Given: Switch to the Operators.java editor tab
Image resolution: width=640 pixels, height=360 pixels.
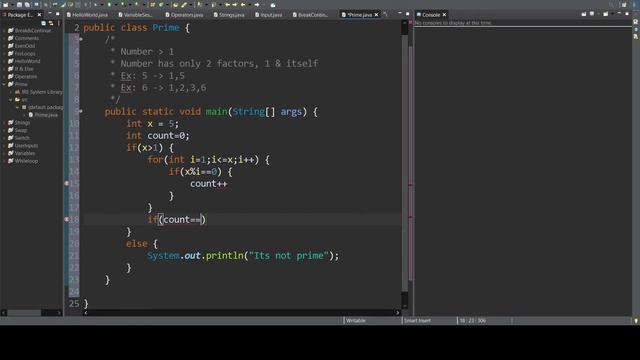Looking at the screenshot, I should [x=184, y=15].
